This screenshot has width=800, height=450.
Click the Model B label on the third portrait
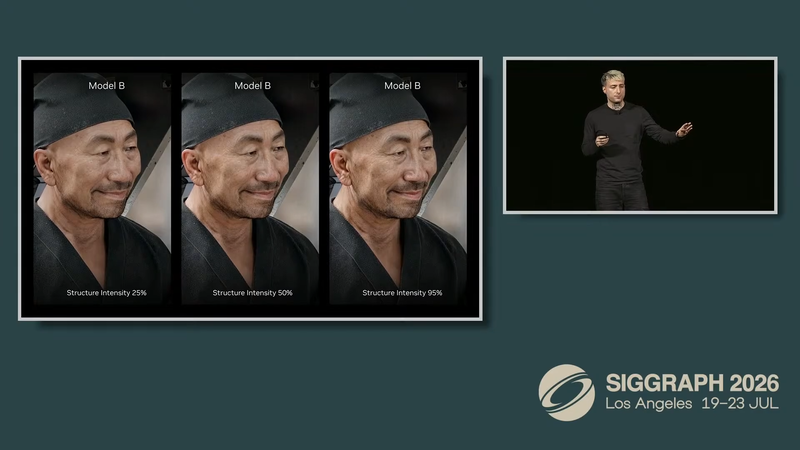[x=402, y=86]
